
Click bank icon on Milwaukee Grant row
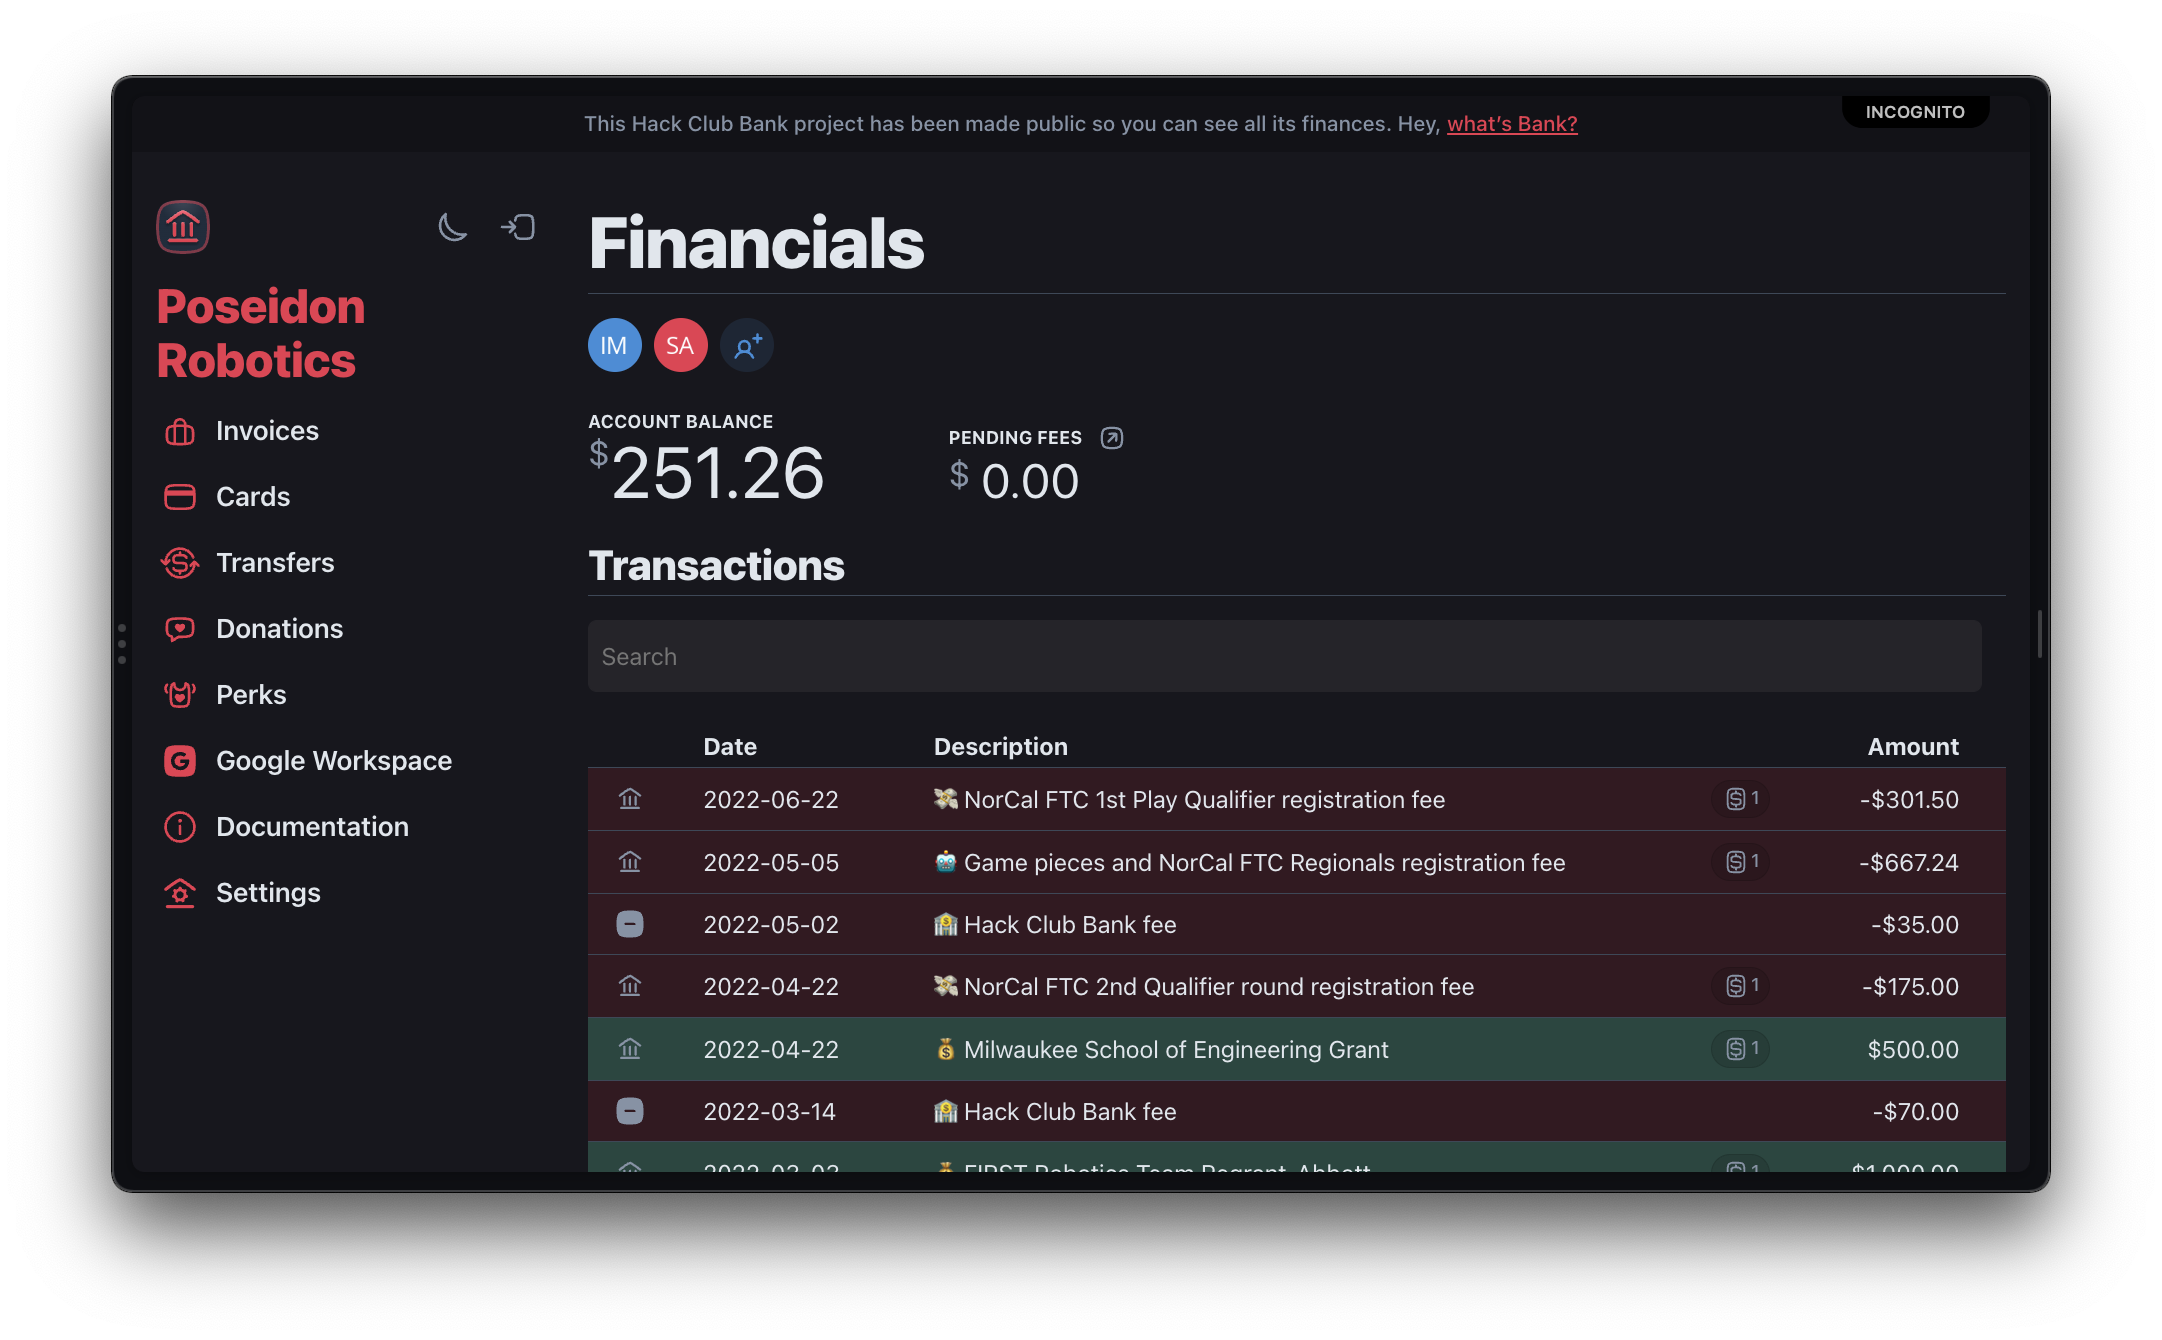coord(630,1049)
